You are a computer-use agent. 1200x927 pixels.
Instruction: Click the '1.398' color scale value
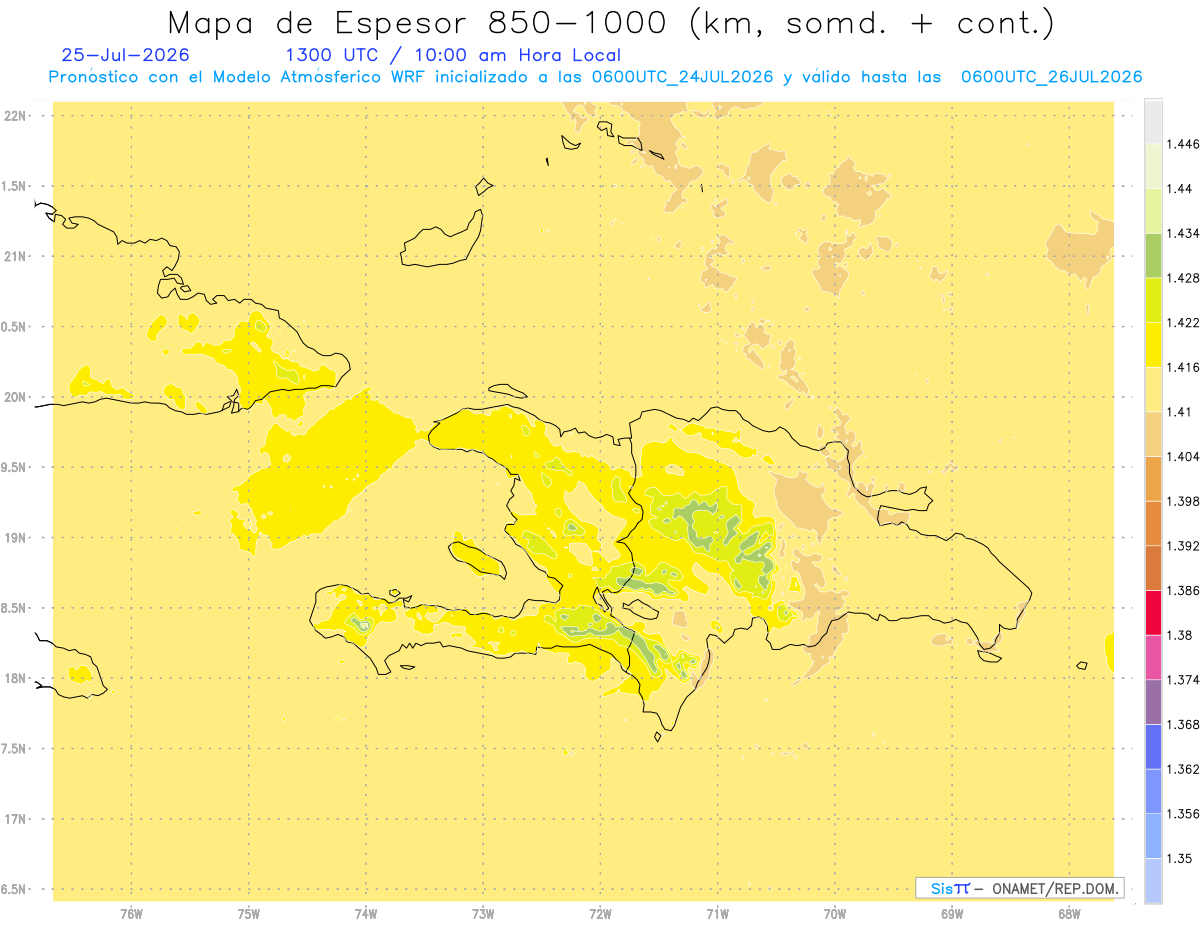click(1183, 501)
